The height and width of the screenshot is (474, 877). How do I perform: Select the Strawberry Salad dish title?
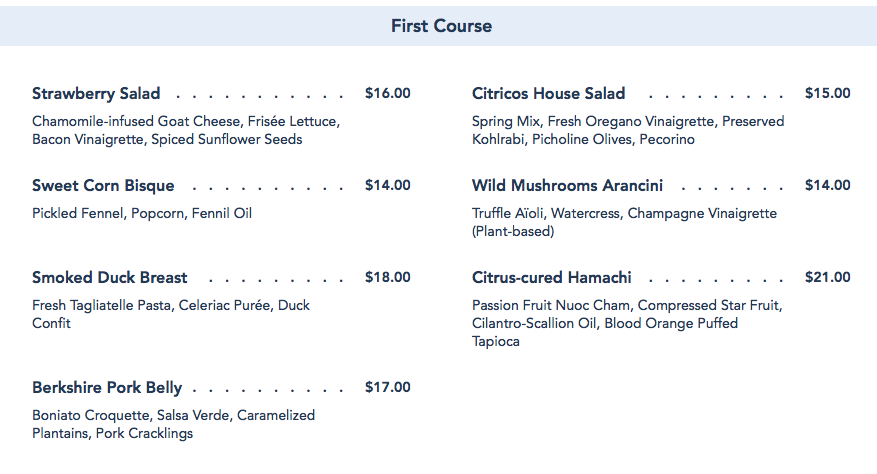(96, 94)
